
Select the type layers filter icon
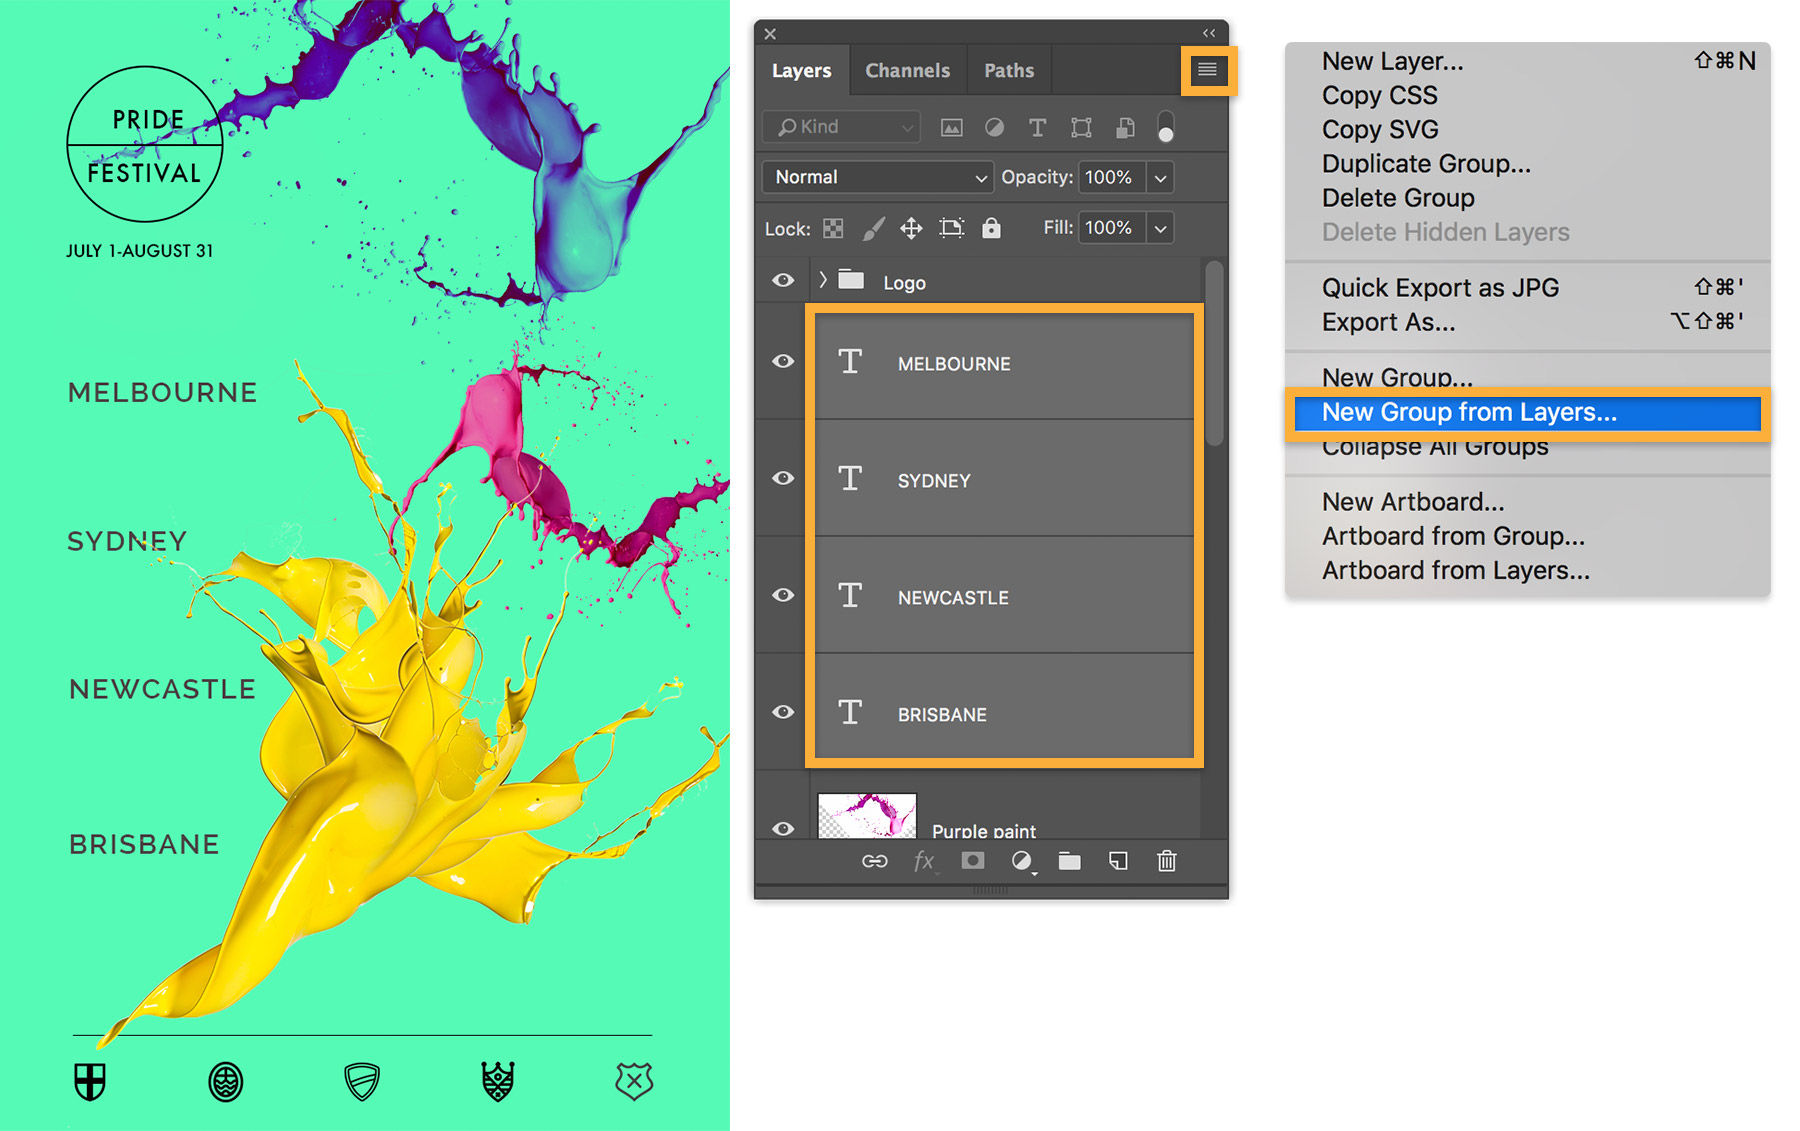coord(1037,127)
